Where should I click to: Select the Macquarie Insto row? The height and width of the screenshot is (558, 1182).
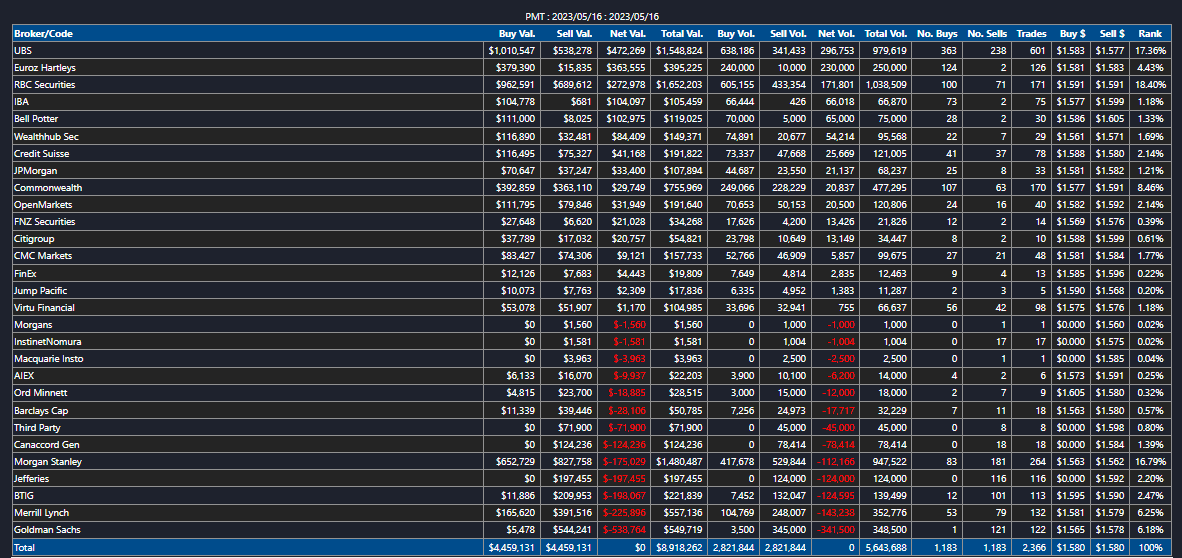[591, 359]
